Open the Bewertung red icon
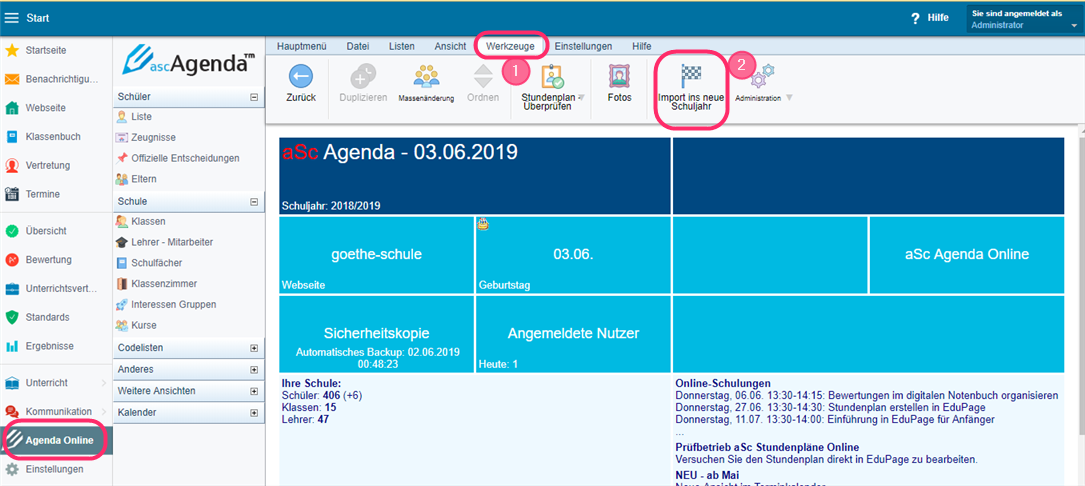The width and height of the screenshot is (1085, 486). [12, 260]
